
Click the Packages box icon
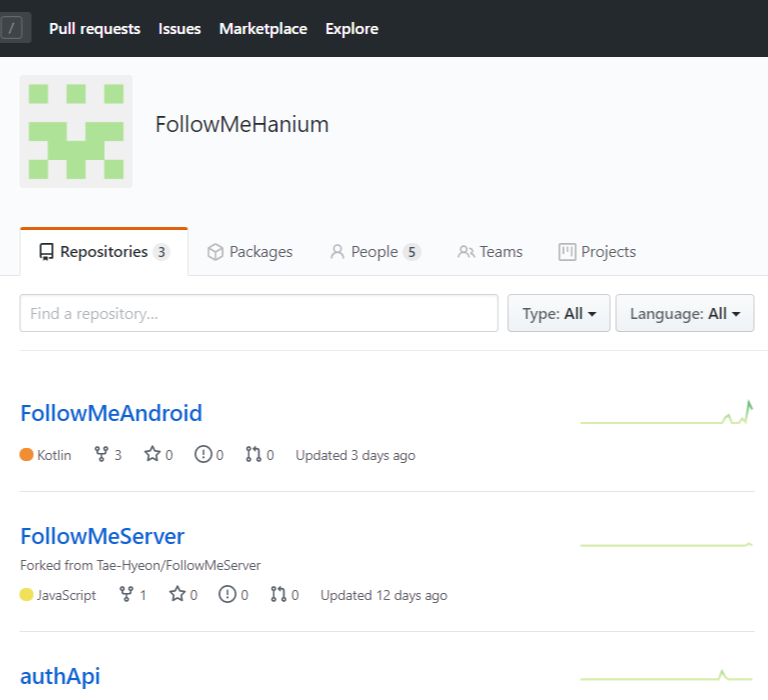[215, 252]
